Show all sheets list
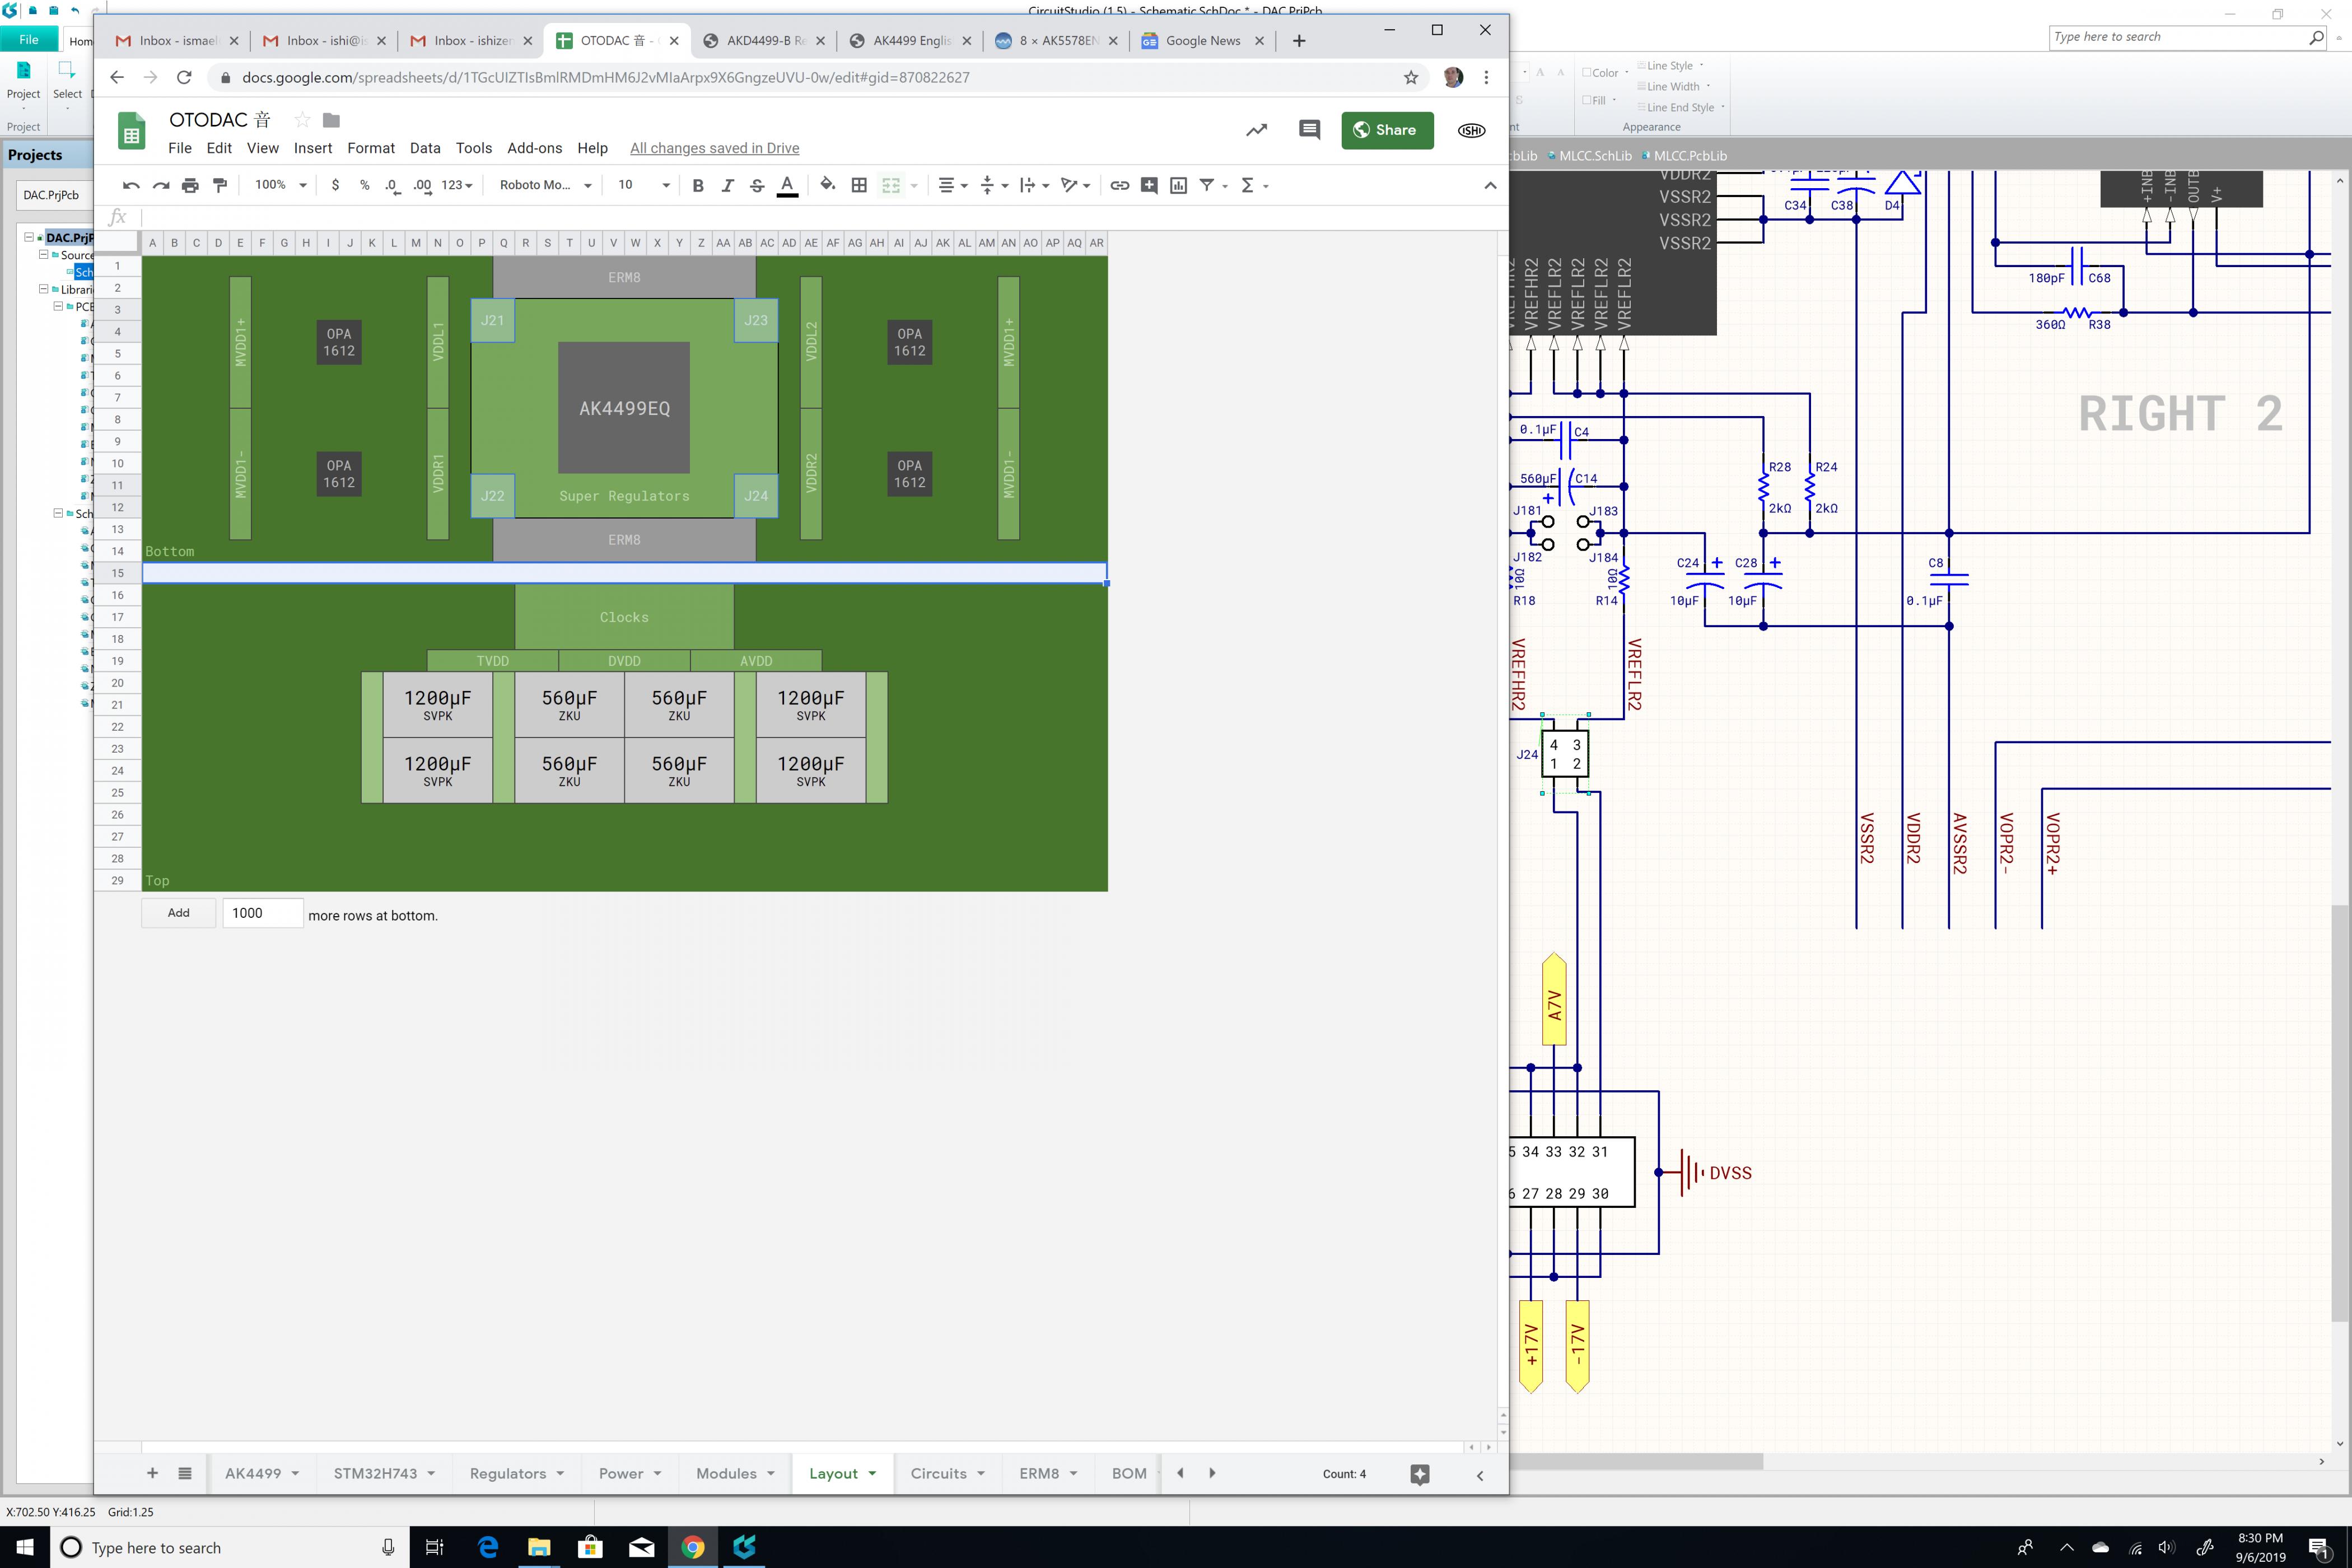 point(185,1473)
